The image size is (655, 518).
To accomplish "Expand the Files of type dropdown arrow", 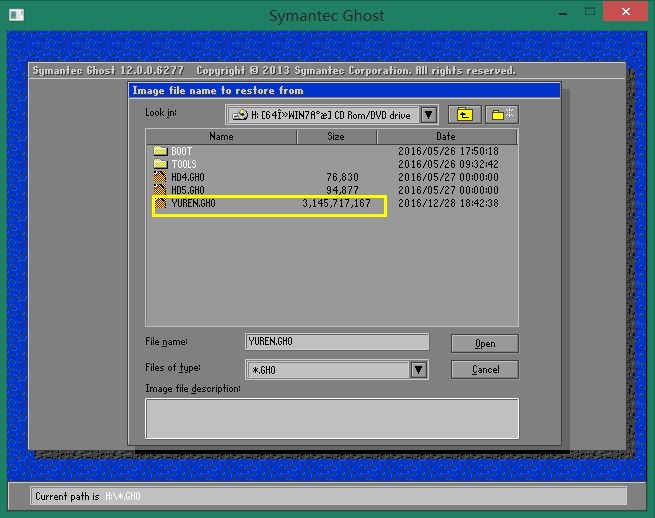I will coord(419,370).
